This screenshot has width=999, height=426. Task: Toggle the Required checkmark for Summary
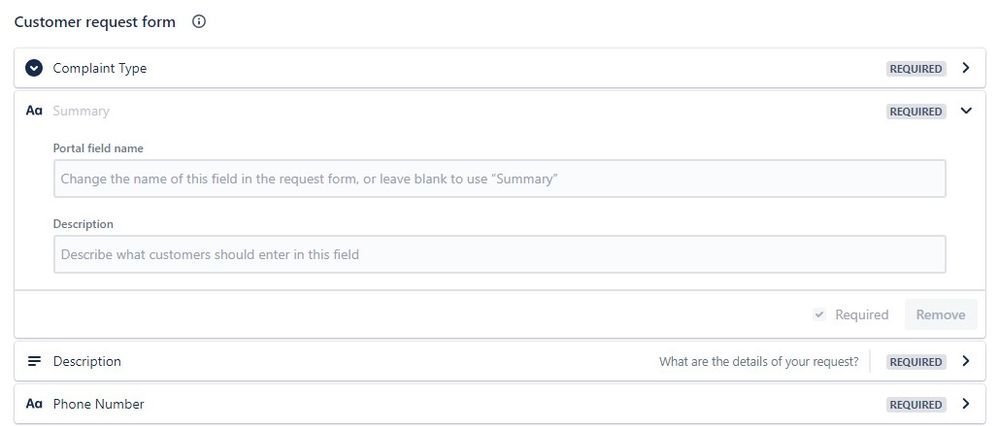[821, 314]
